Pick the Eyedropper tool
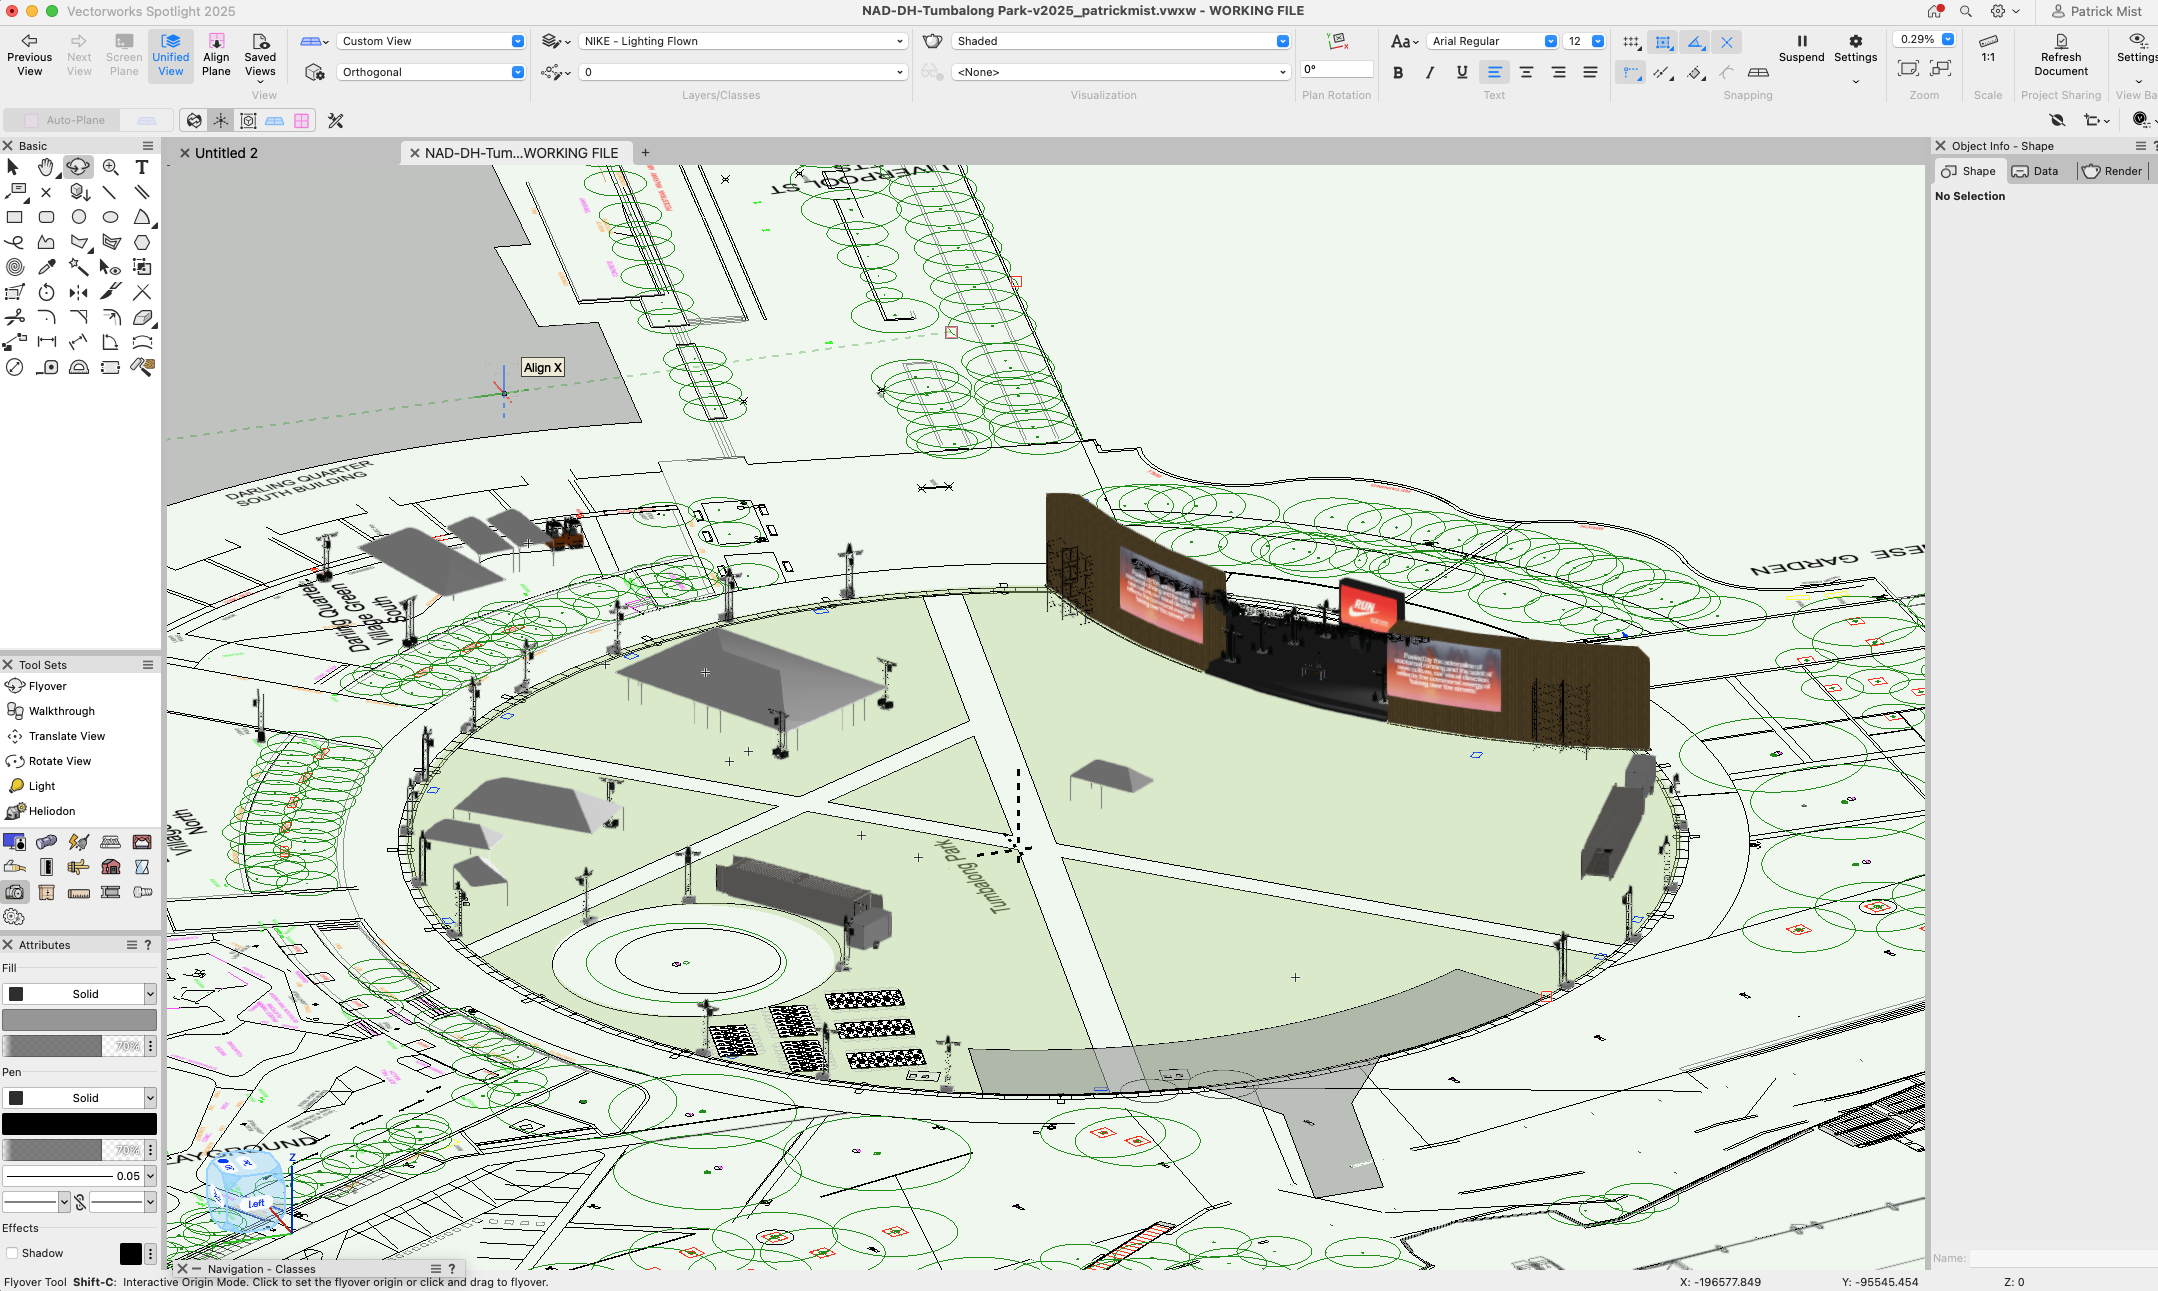 tap(46, 267)
